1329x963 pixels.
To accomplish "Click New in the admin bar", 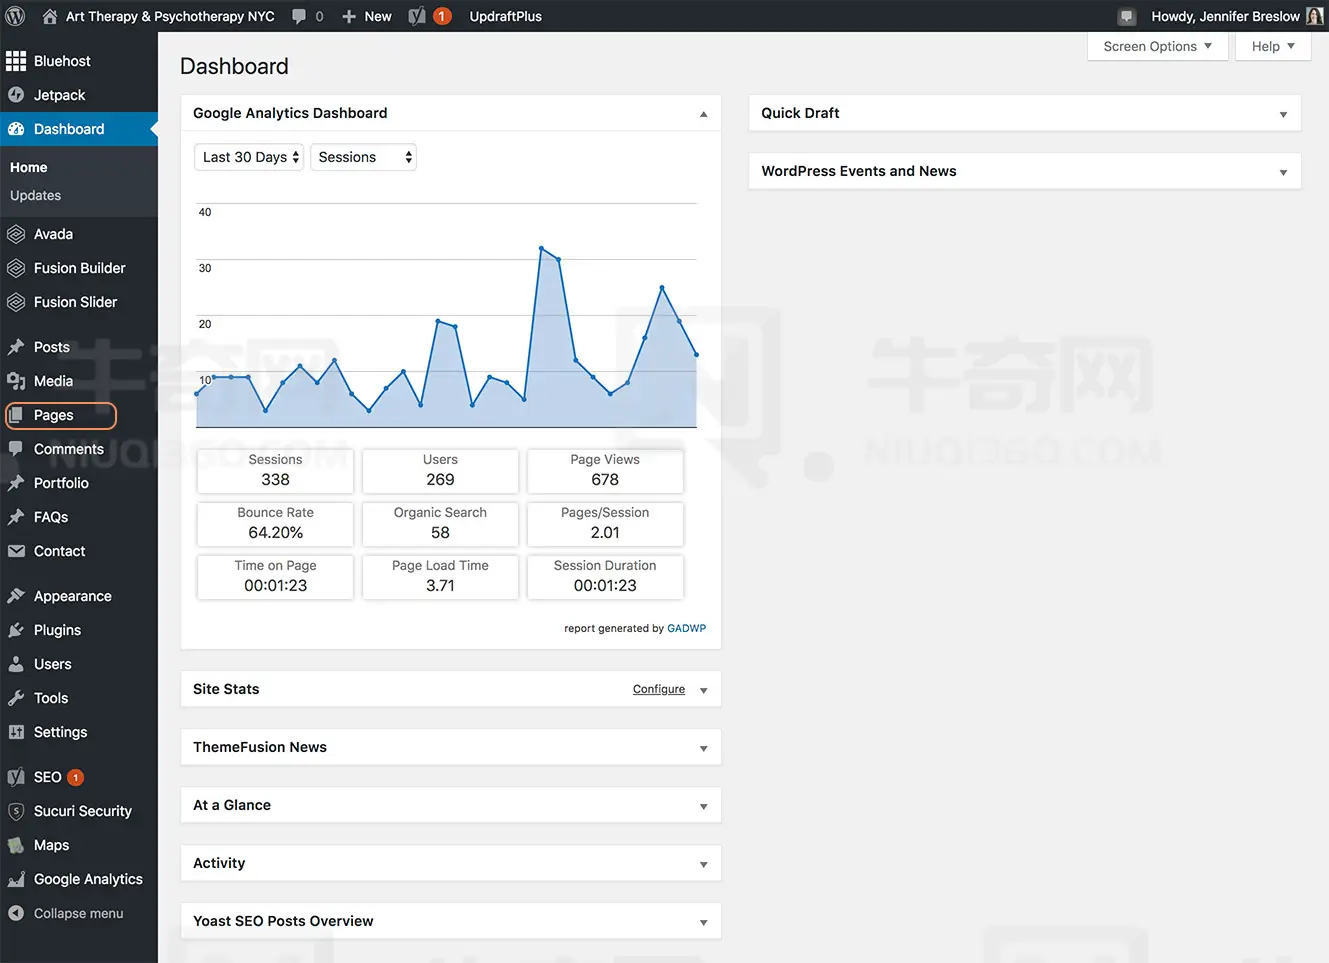I will pyautogui.click(x=367, y=16).
